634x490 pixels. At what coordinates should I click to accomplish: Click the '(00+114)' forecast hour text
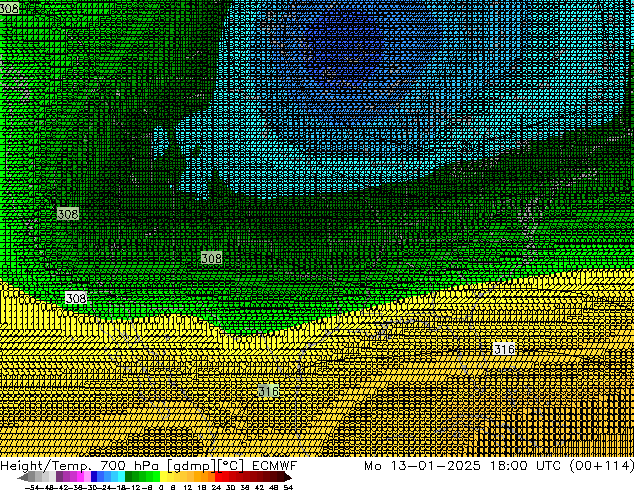coord(601,465)
